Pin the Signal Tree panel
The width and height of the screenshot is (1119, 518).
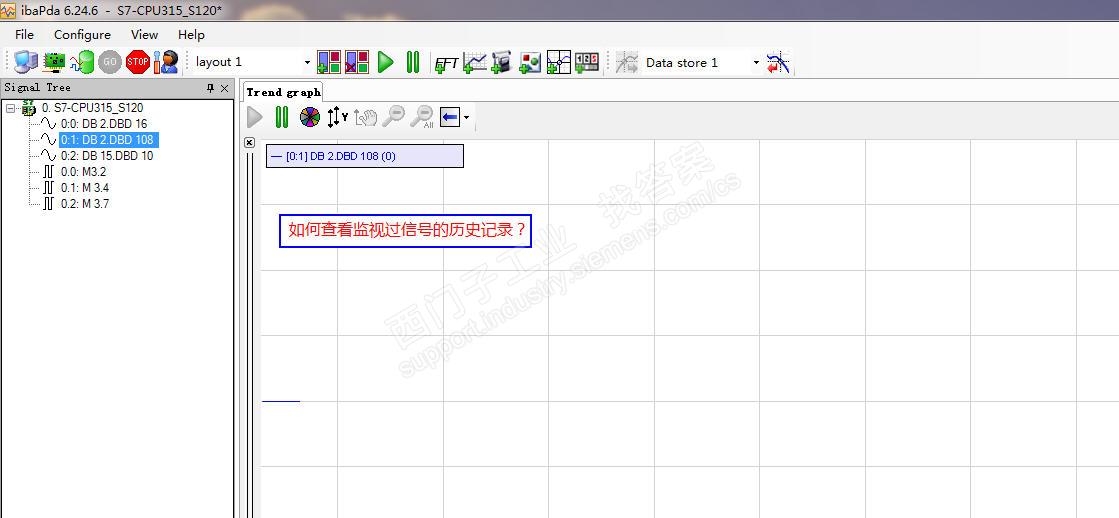pyautogui.click(x=211, y=88)
